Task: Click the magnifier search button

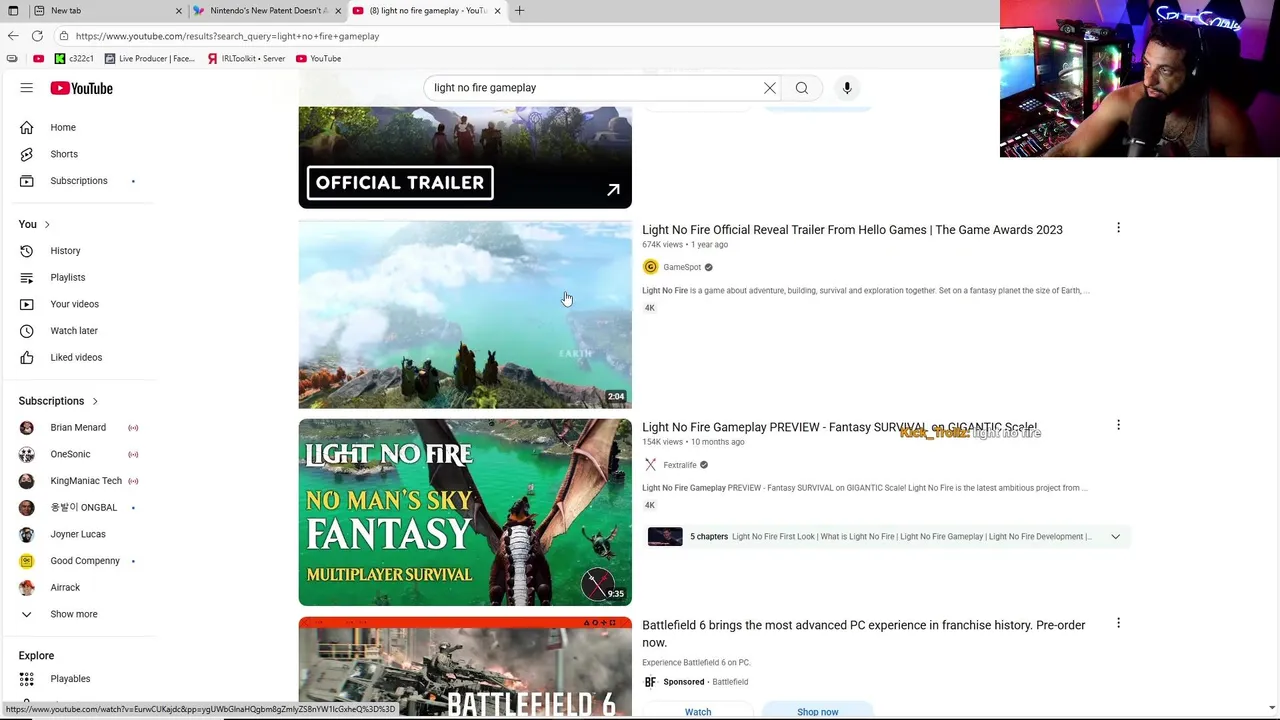Action: point(802,88)
